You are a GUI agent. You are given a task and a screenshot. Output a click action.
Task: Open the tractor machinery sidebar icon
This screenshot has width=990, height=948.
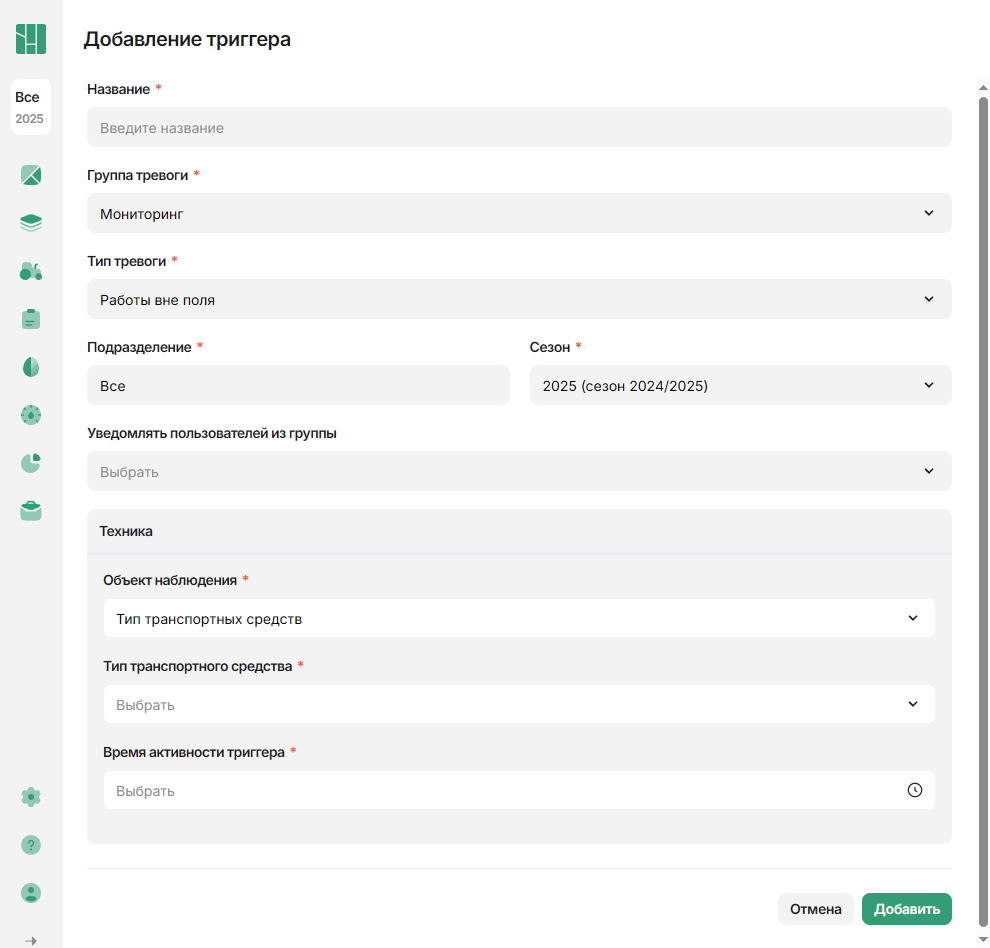pos(31,271)
